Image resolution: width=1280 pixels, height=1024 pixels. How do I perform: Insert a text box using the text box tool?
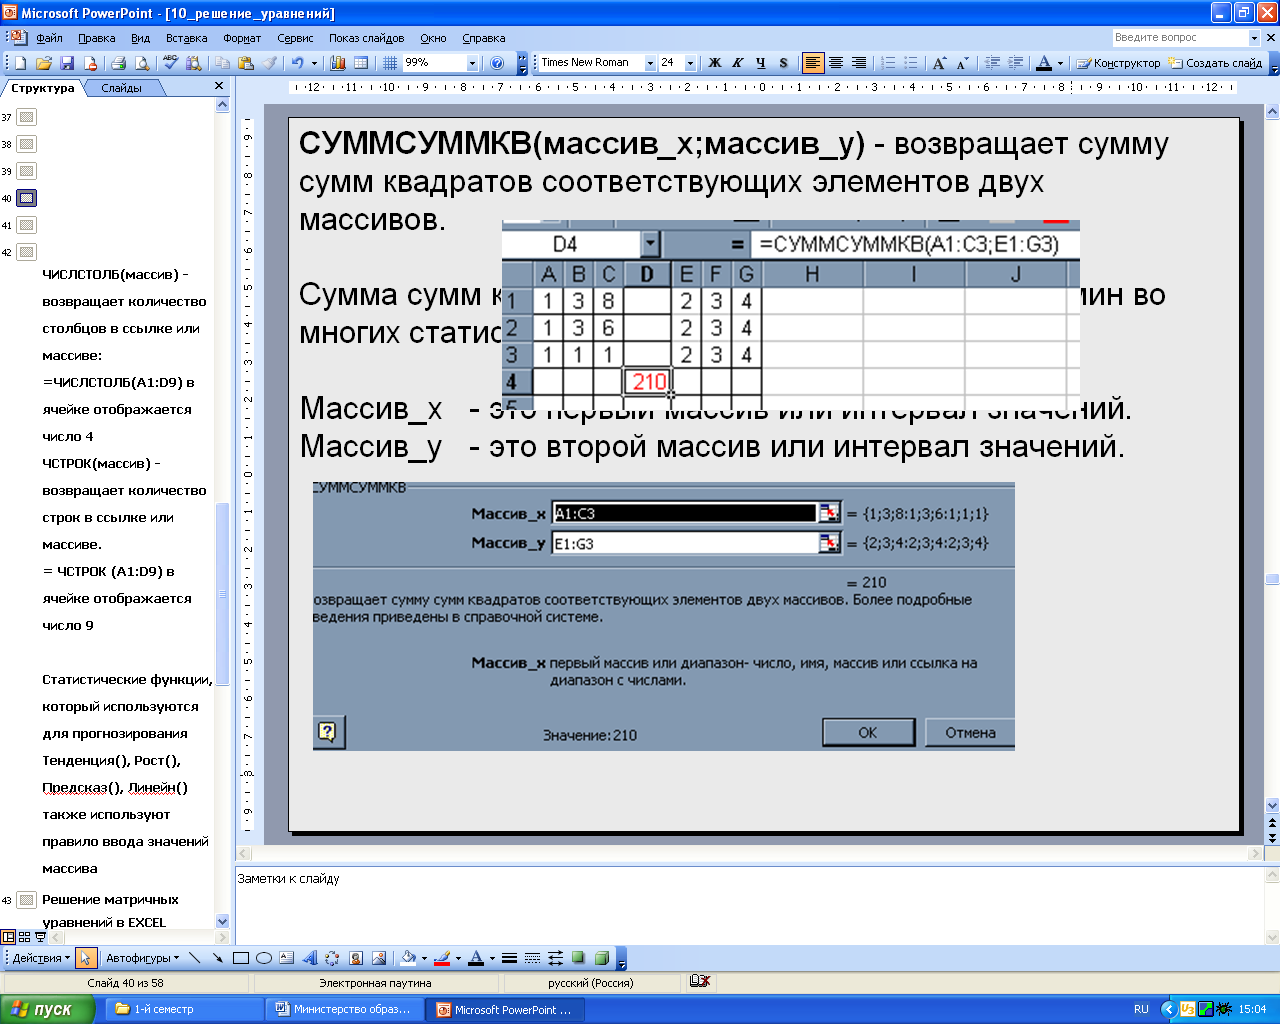(287, 958)
